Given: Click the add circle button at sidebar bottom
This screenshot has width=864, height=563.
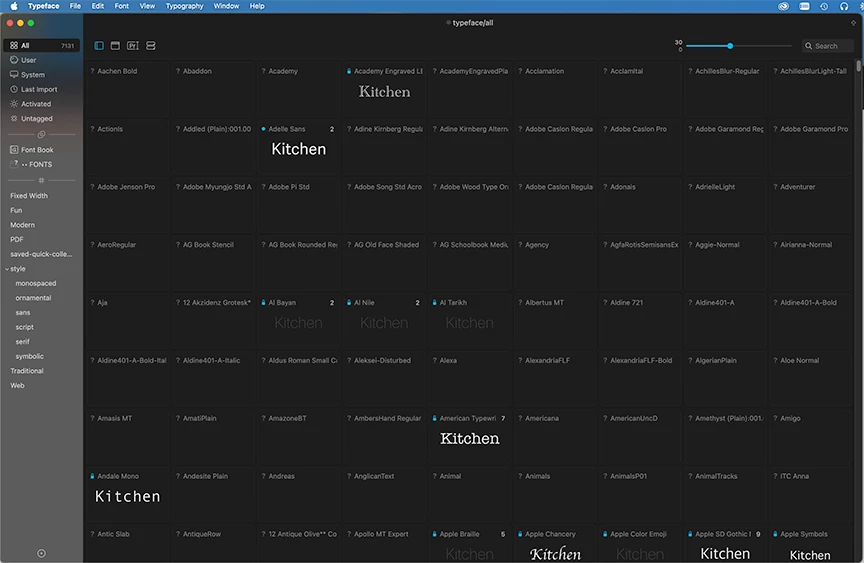Looking at the screenshot, I should click(x=41, y=553).
